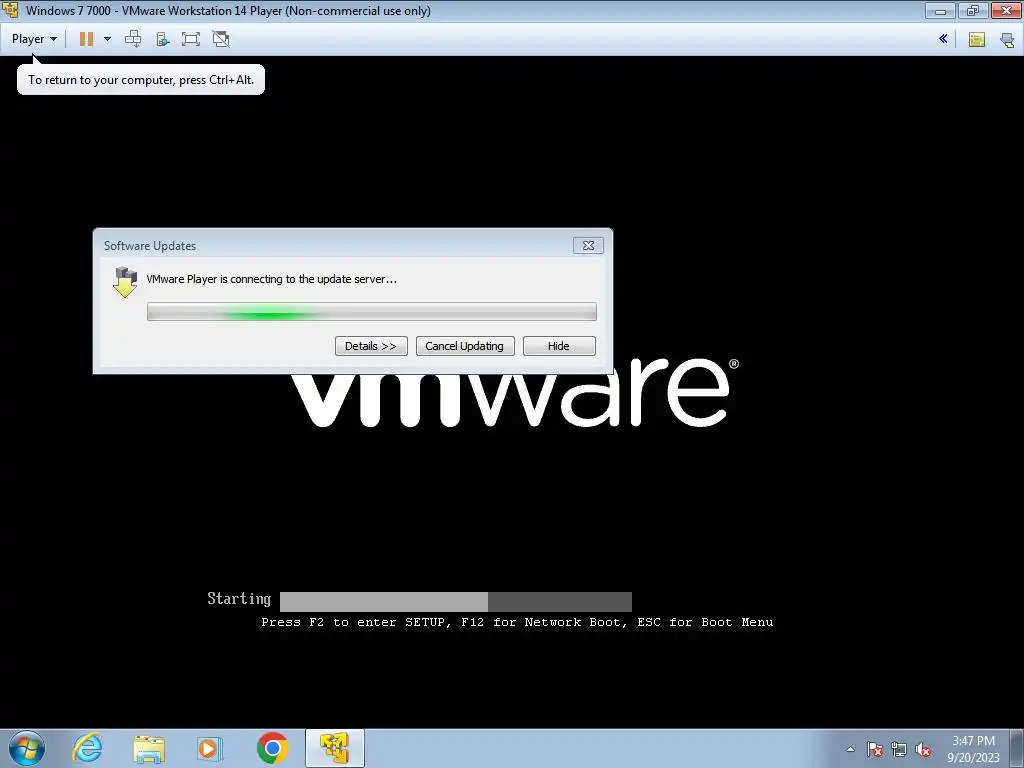Enter full screen mode
Image resolution: width=1024 pixels, height=768 pixels.
click(x=191, y=39)
